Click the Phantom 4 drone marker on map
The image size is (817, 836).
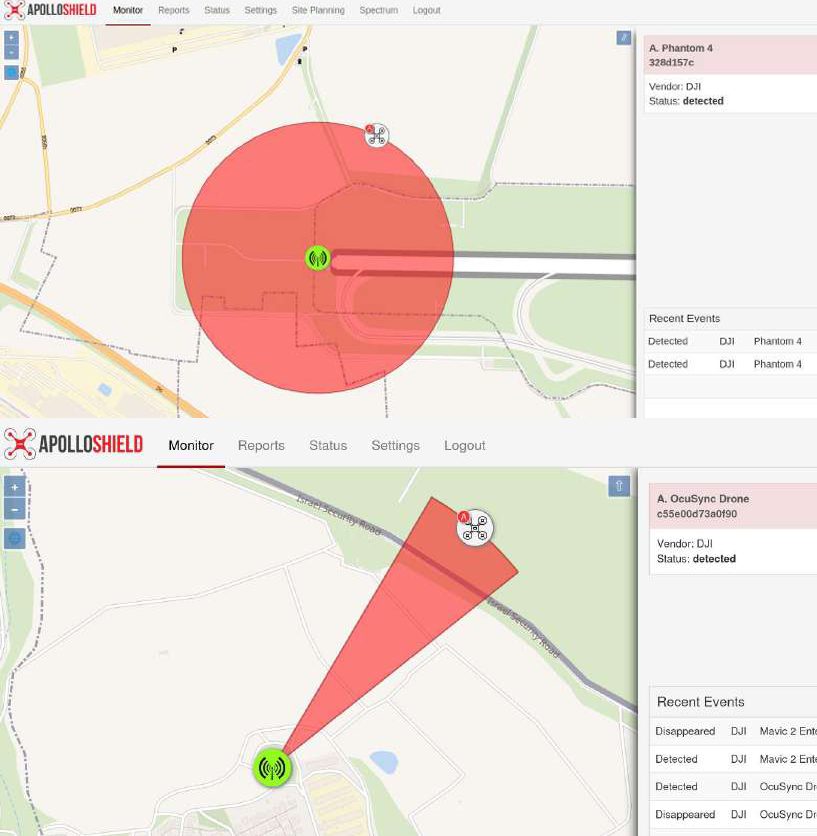point(377,136)
